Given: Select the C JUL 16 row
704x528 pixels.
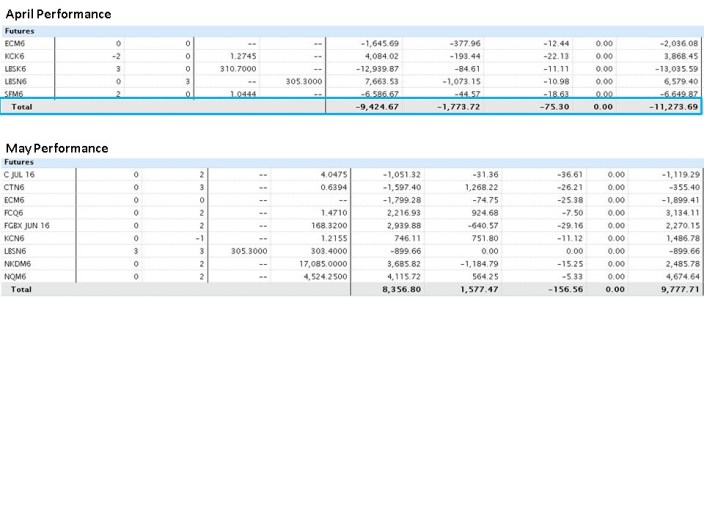Looking at the screenshot, I should tap(22, 173).
